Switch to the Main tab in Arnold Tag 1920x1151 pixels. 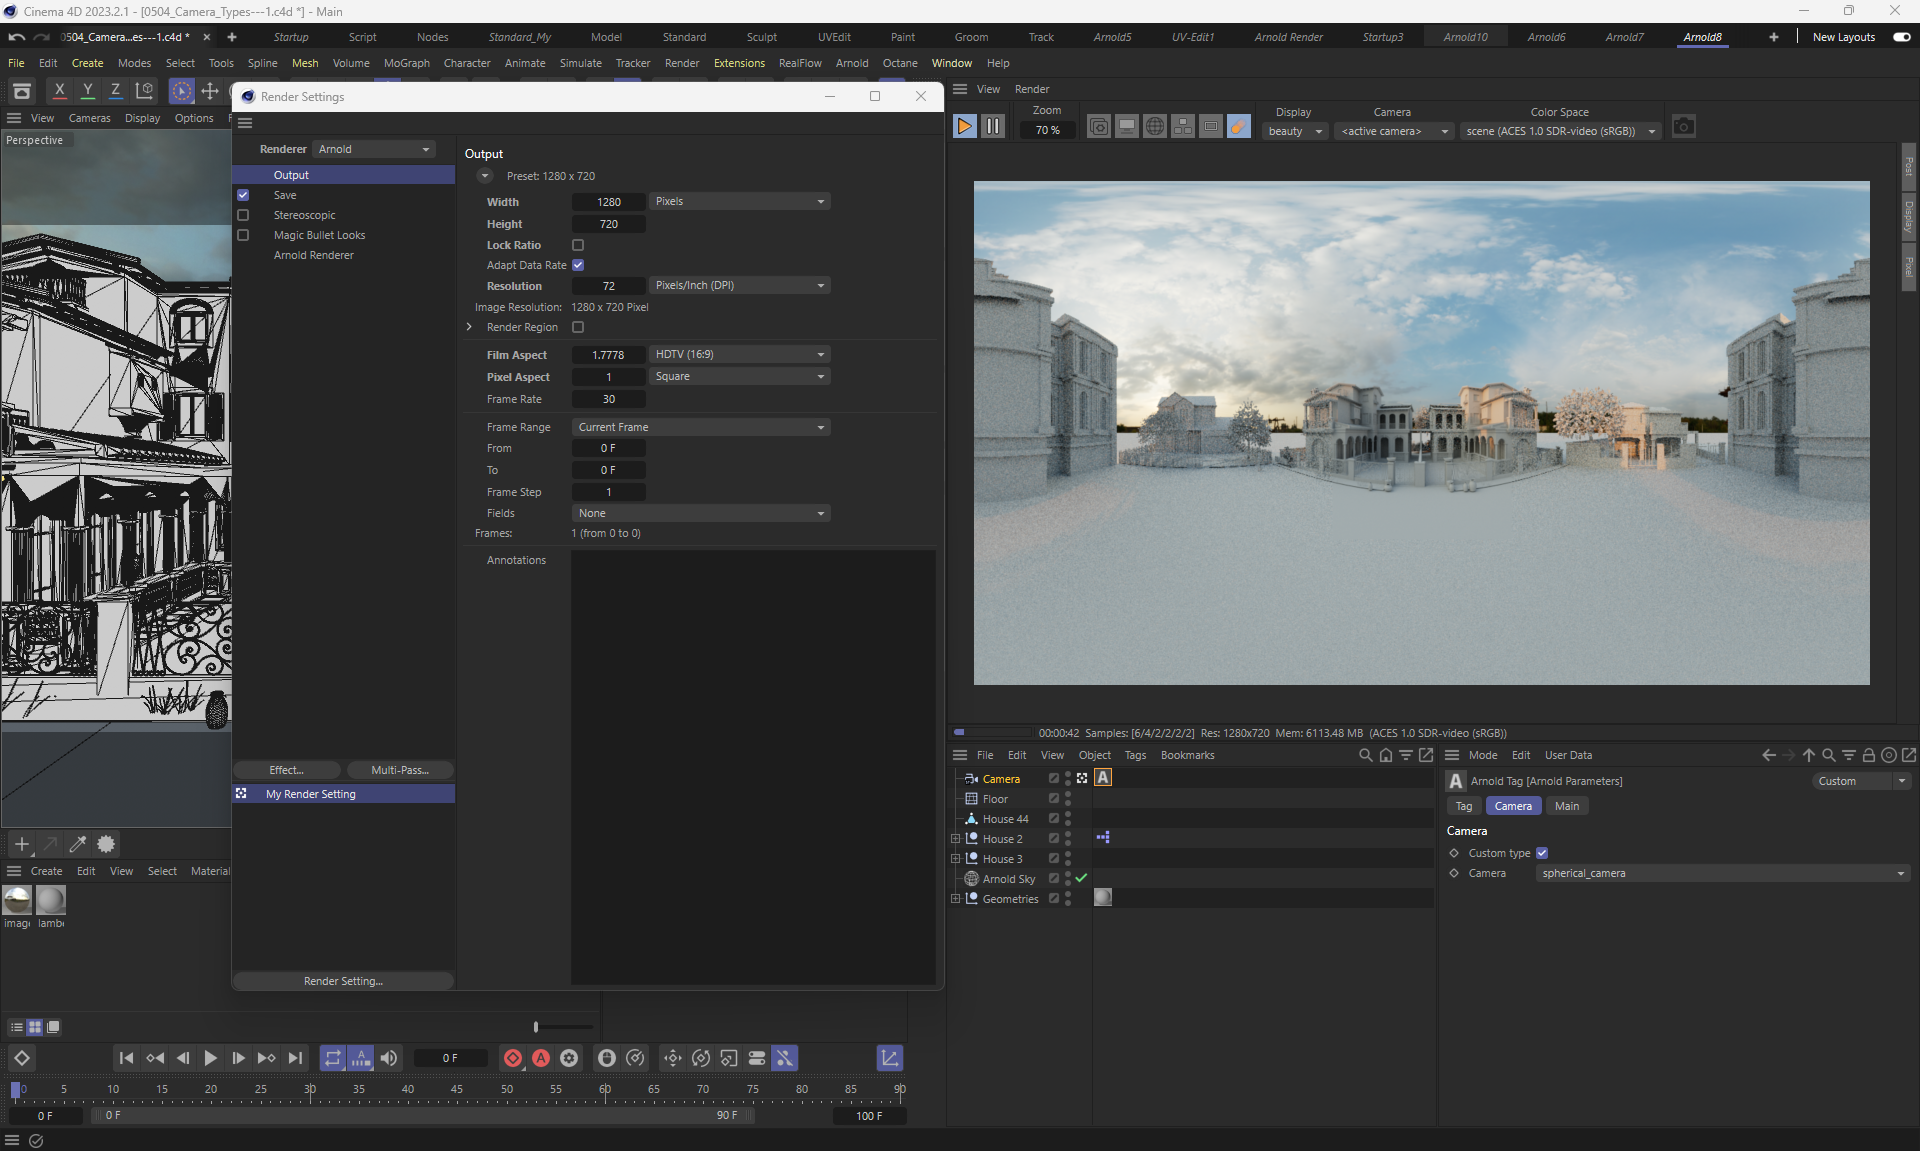pyautogui.click(x=1566, y=806)
